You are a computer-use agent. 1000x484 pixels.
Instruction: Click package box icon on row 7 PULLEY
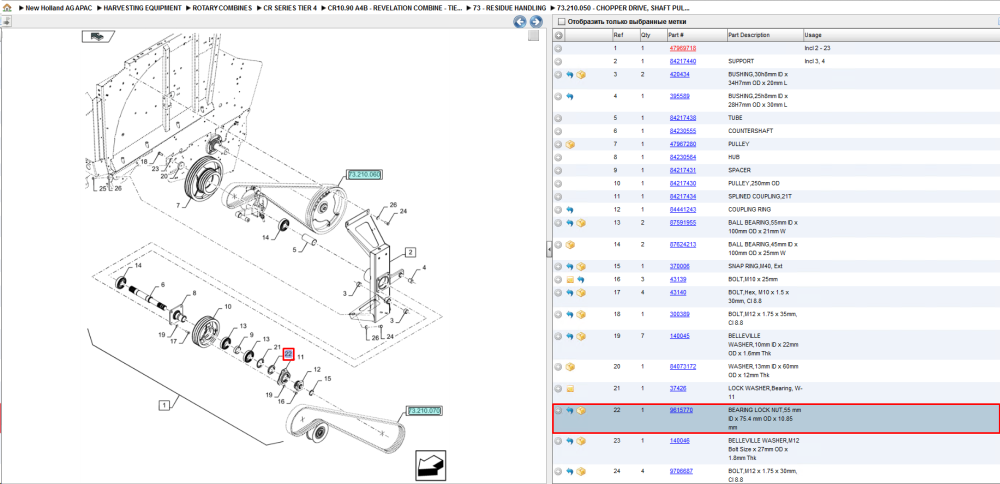point(570,145)
